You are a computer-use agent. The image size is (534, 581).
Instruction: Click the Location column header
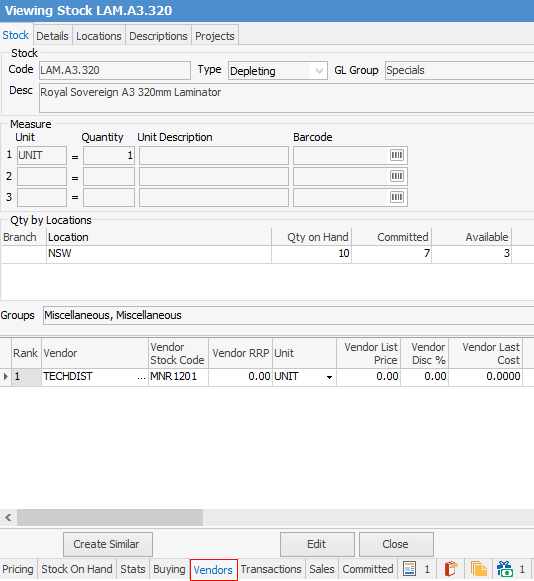pyautogui.click(x=159, y=237)
